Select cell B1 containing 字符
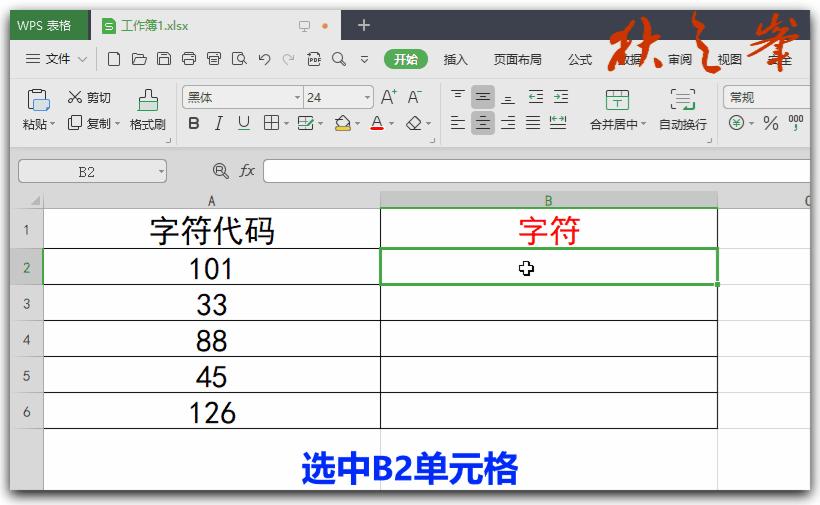 pyautogui.click(x=549, y=229)
